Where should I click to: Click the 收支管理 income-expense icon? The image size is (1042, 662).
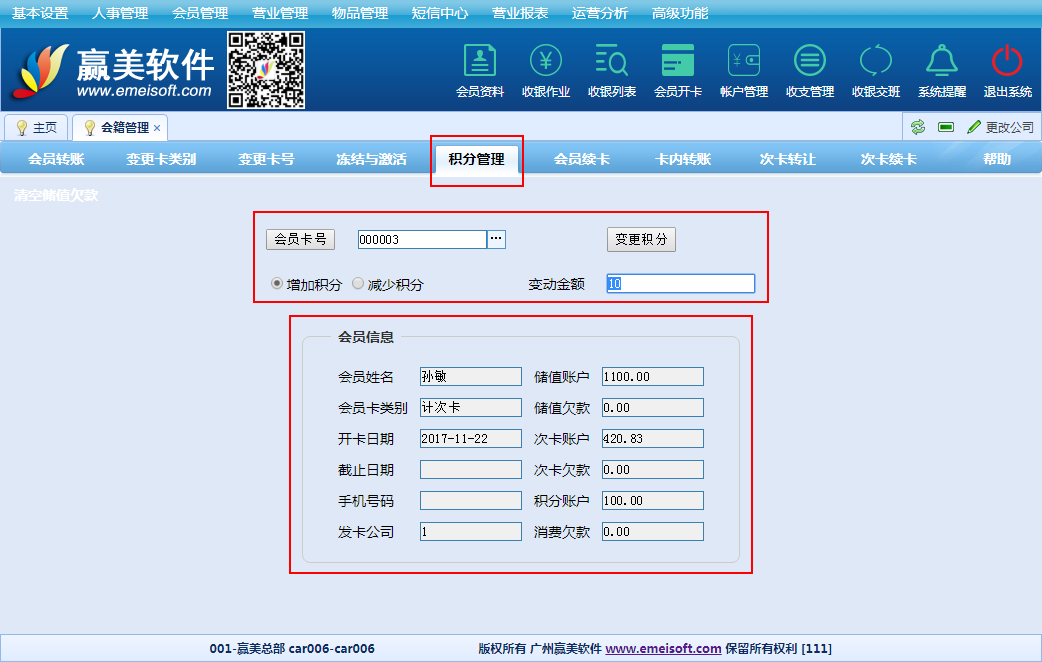pyautogui.click(x=810, y=62)
